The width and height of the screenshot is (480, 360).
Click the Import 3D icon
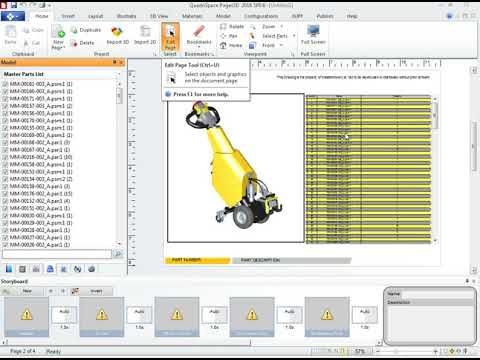[117, 32]
